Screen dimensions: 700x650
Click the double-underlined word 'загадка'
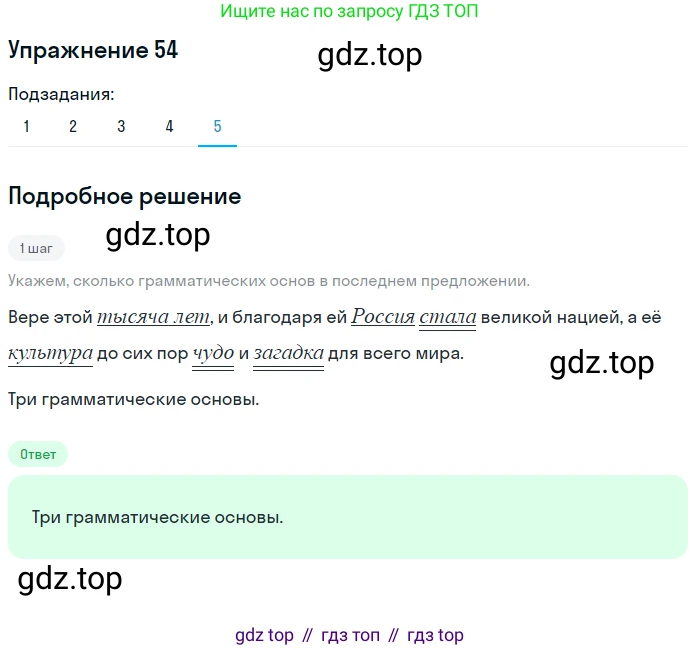[x=288, y=354]
